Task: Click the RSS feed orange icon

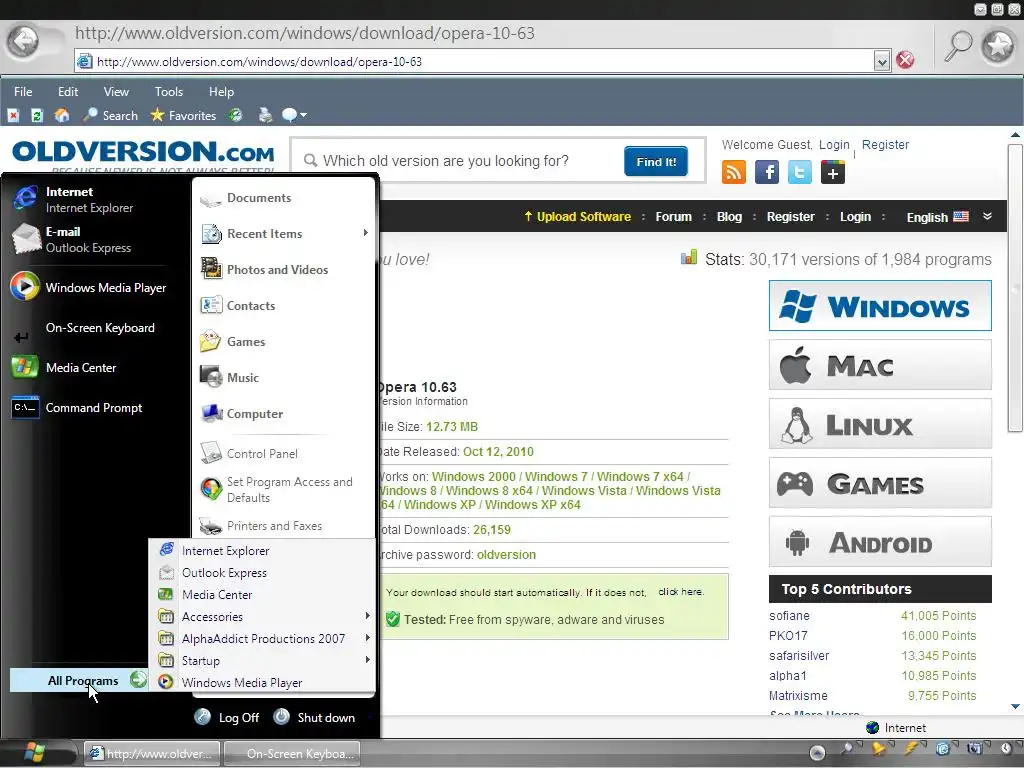Action: click(733, 172)
